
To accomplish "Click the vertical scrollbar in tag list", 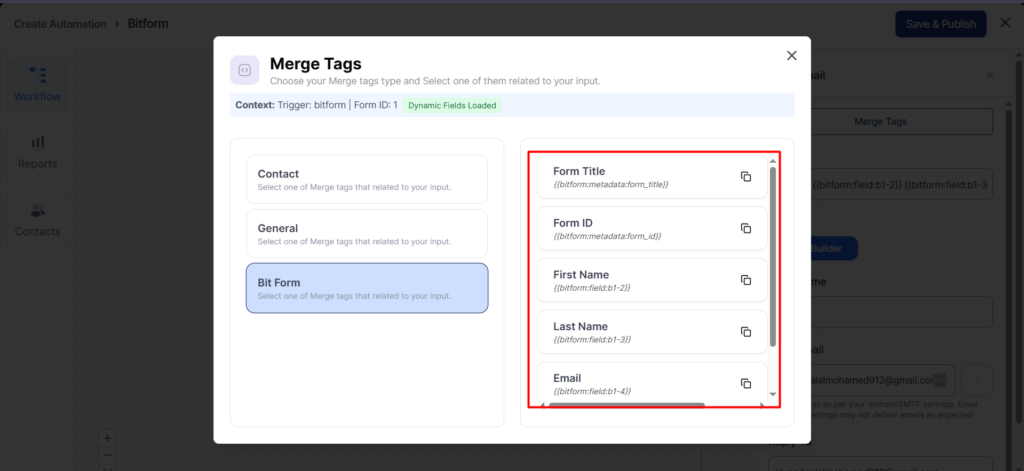I will click(x=772, y=257).
